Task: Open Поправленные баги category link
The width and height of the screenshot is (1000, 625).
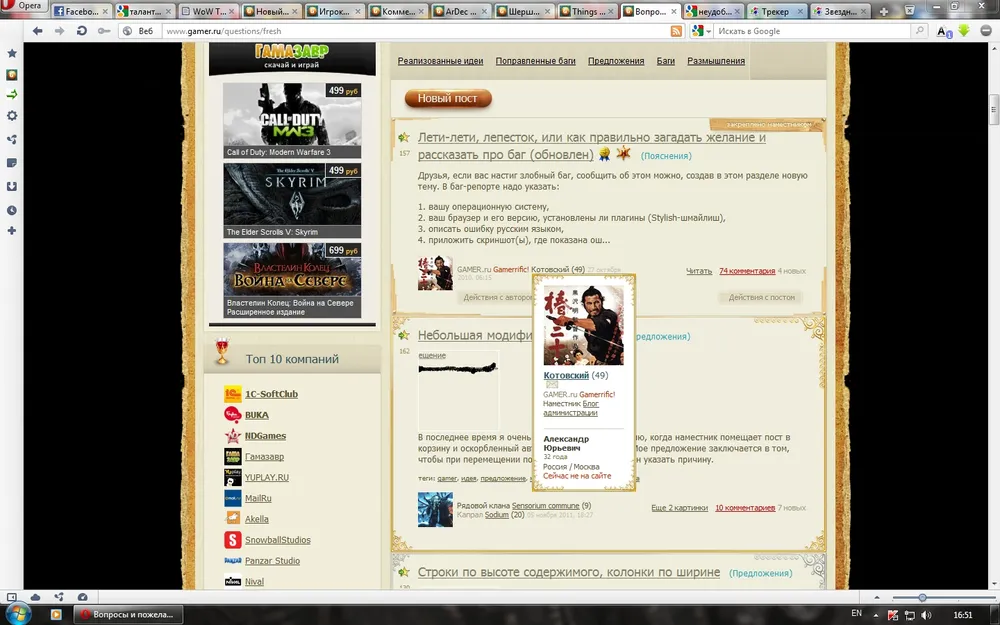Action: pos(535,61)
